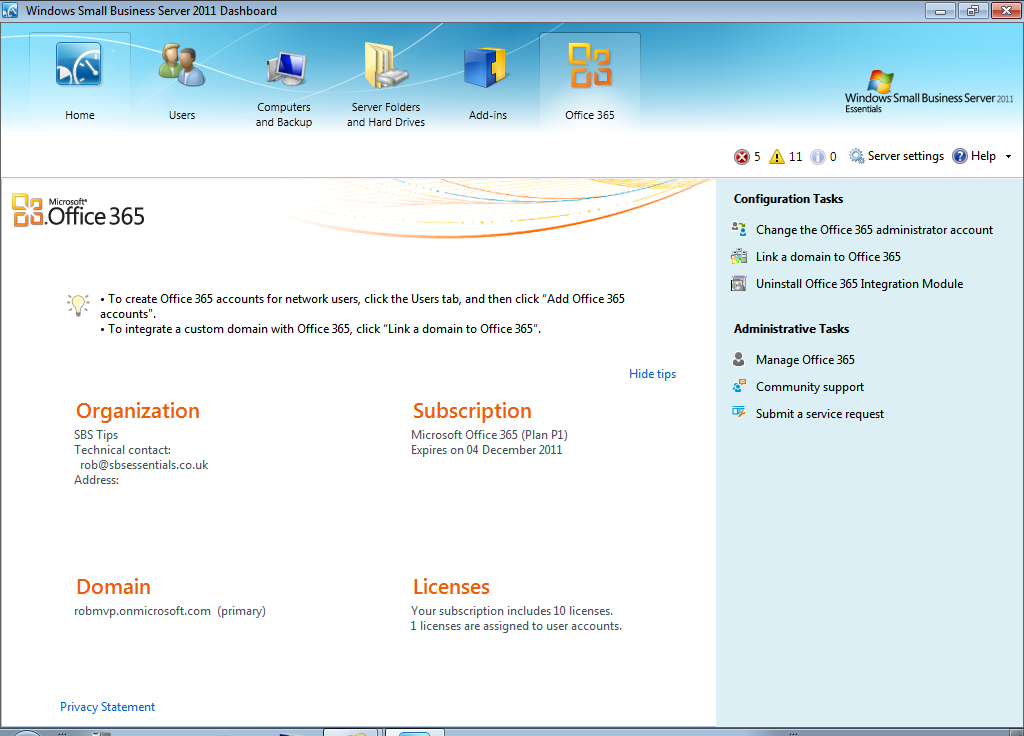Uninstall Office 365 Integration Module
This screenshot has width=1024, height=736.
[x=859, y=284]
